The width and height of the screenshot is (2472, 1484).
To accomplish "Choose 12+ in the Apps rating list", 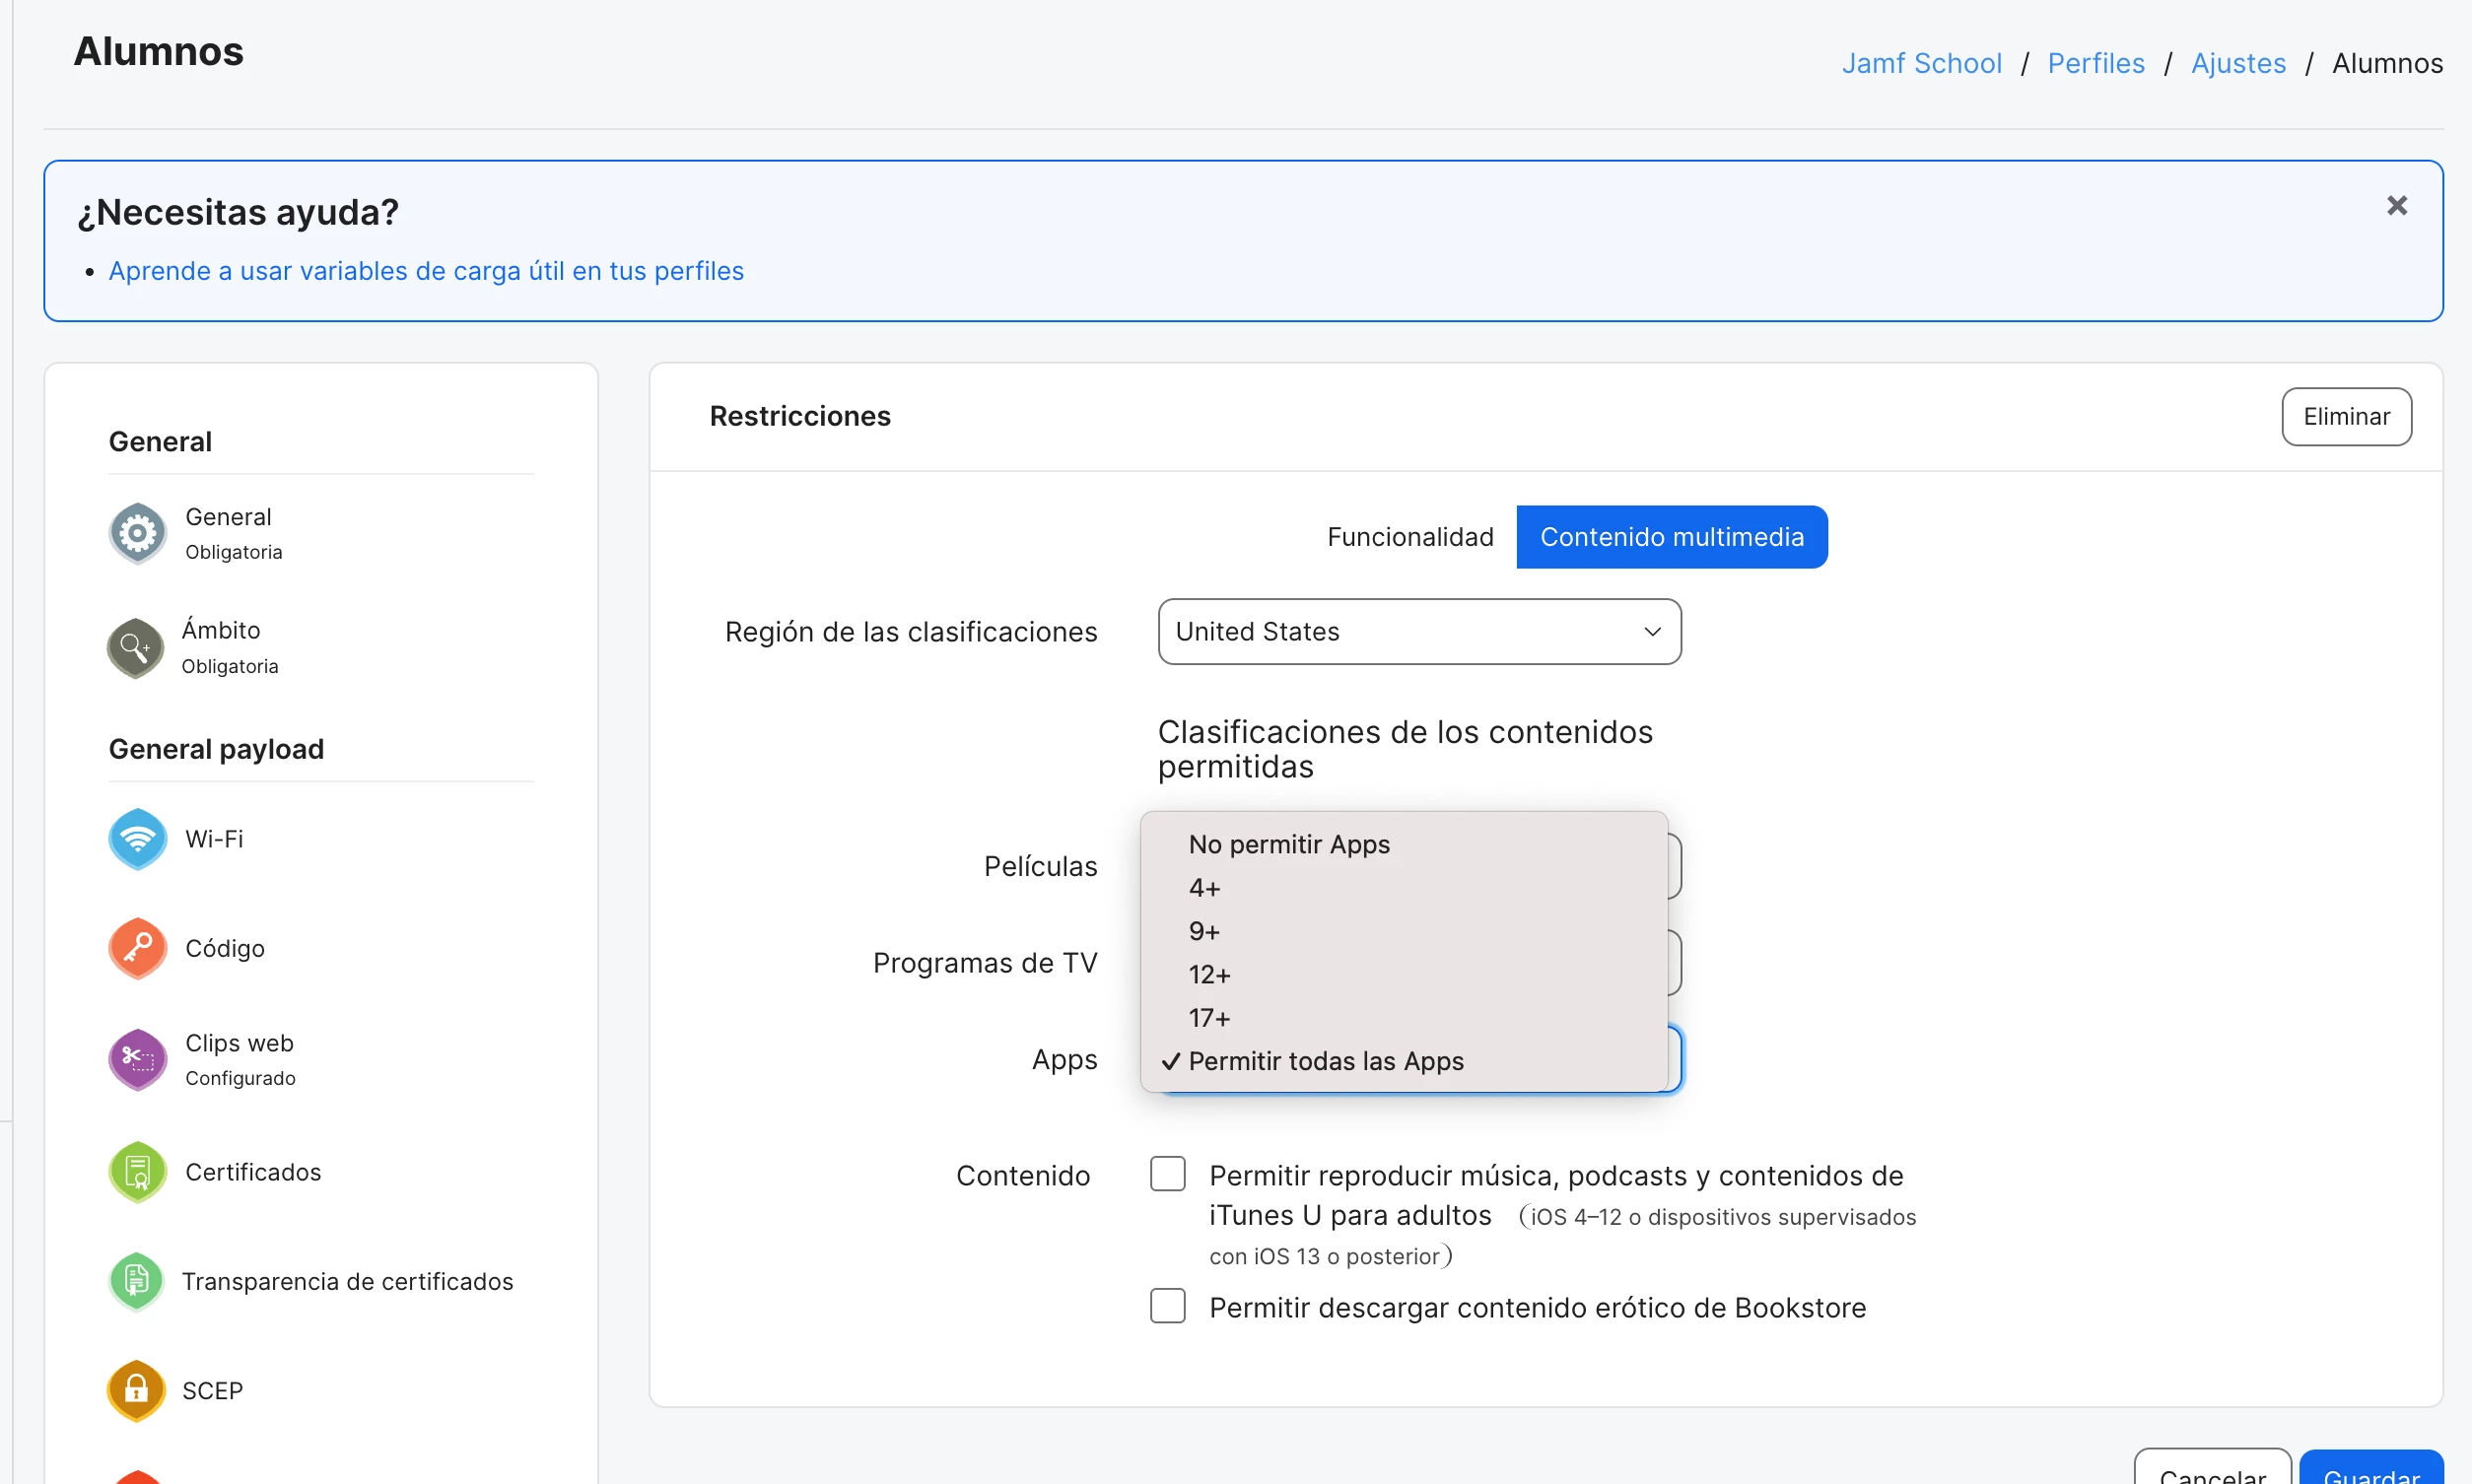I will click(x=1209, y=975).
